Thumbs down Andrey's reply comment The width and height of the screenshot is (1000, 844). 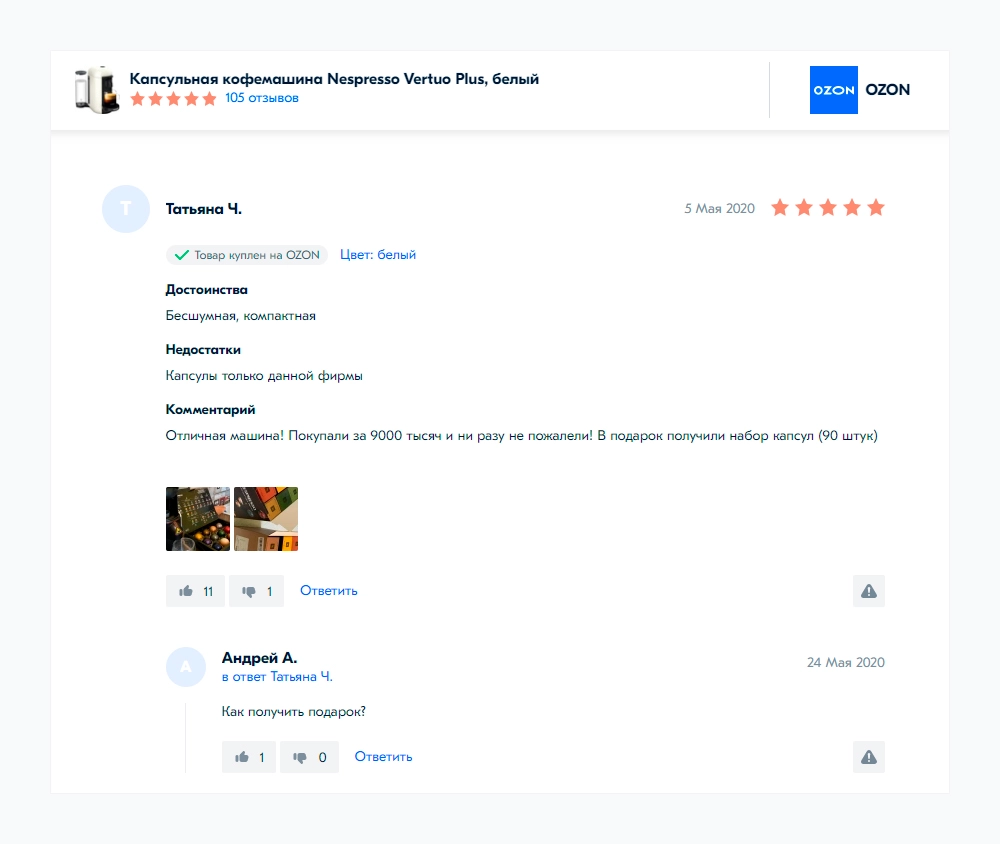309,757
